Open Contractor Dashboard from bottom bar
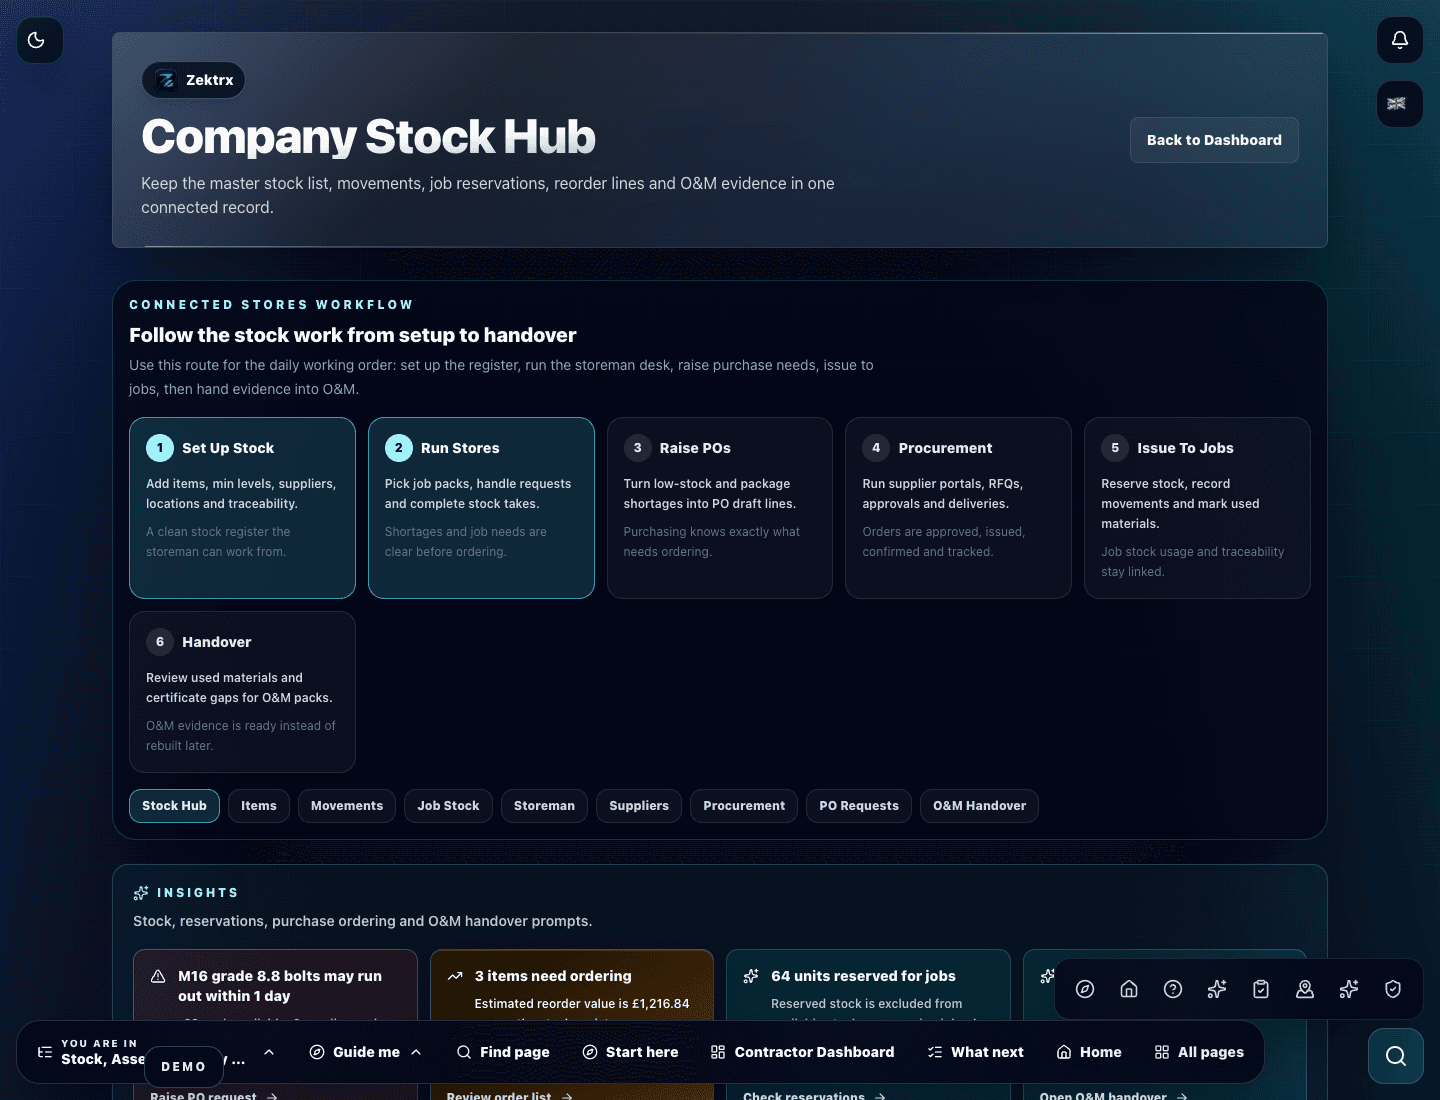1440x1100 pixels. click(802, 1052)
